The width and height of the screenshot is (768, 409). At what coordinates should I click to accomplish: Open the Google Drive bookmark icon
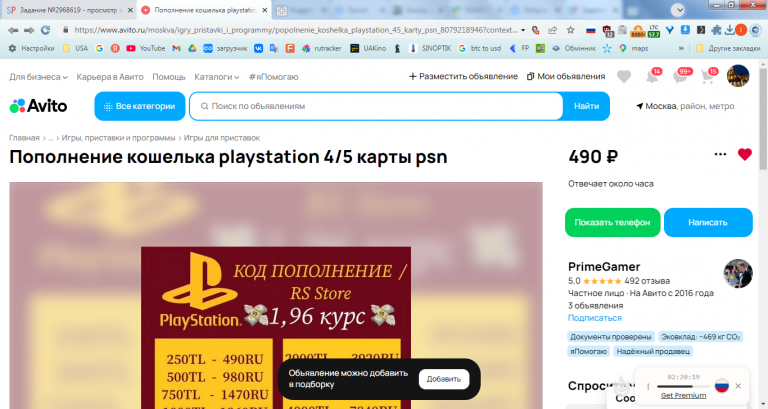coord(192,48)
